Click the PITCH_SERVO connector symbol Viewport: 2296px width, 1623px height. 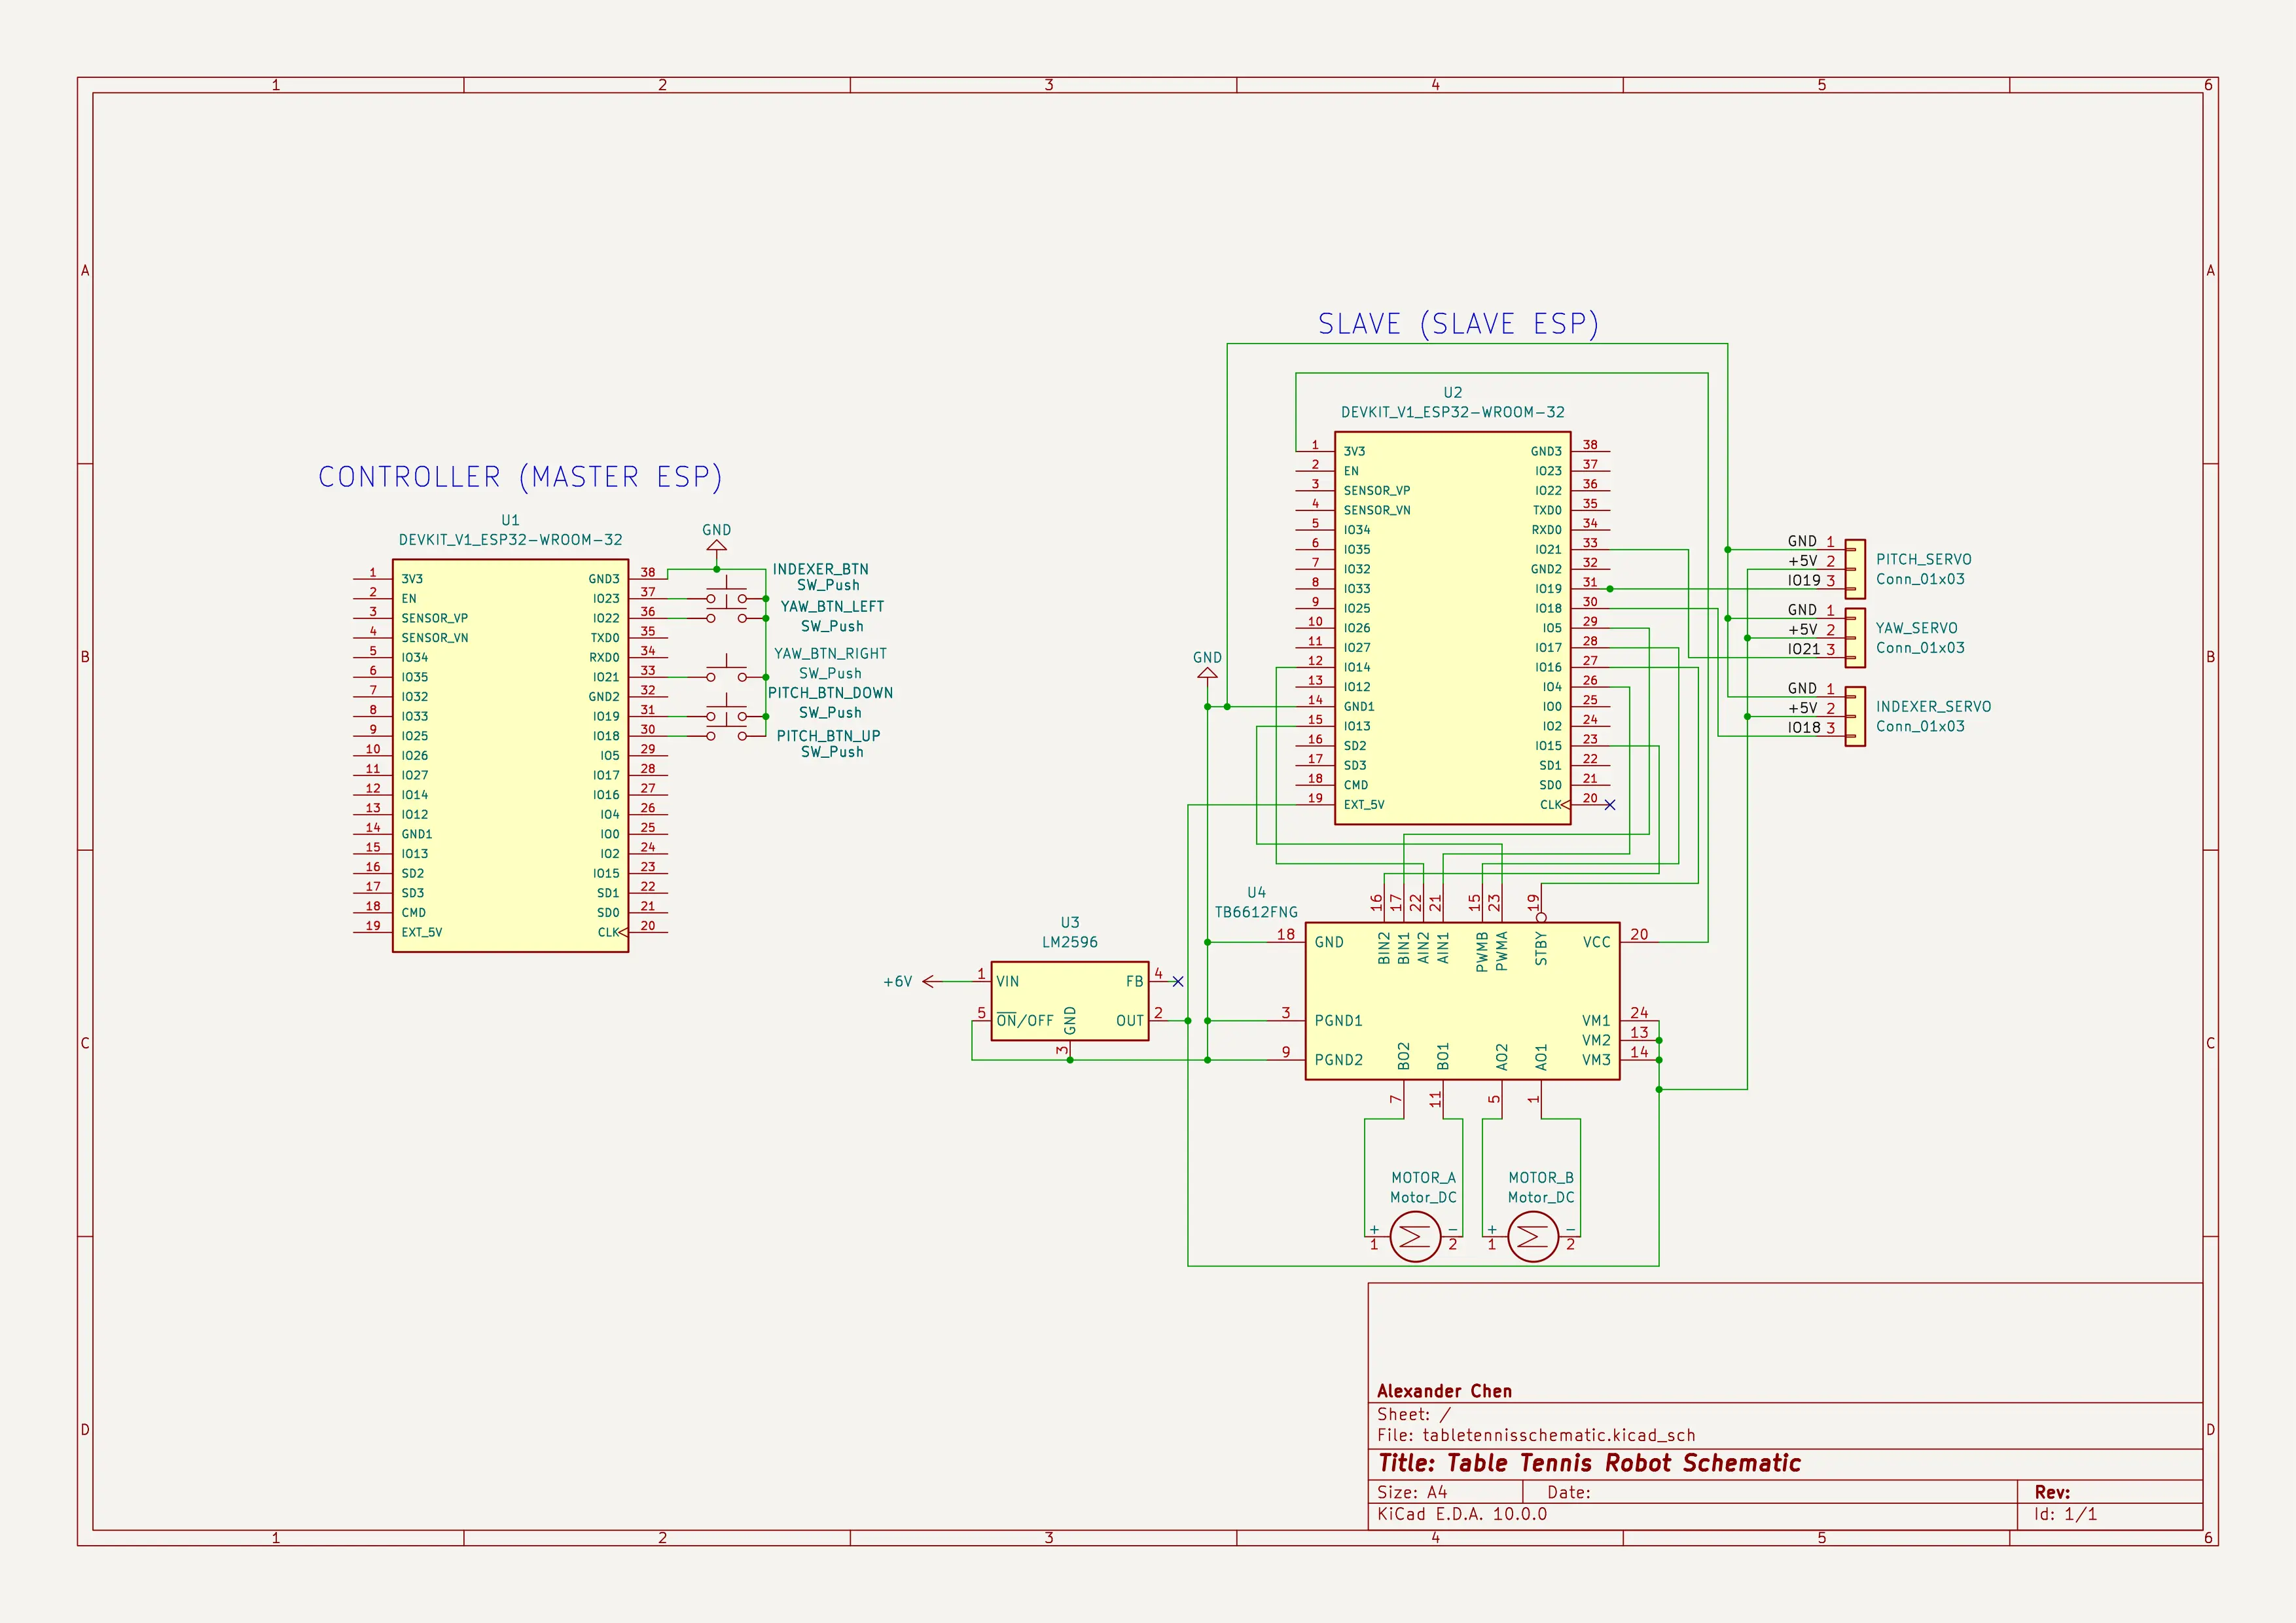click(x=1854, y=569)
